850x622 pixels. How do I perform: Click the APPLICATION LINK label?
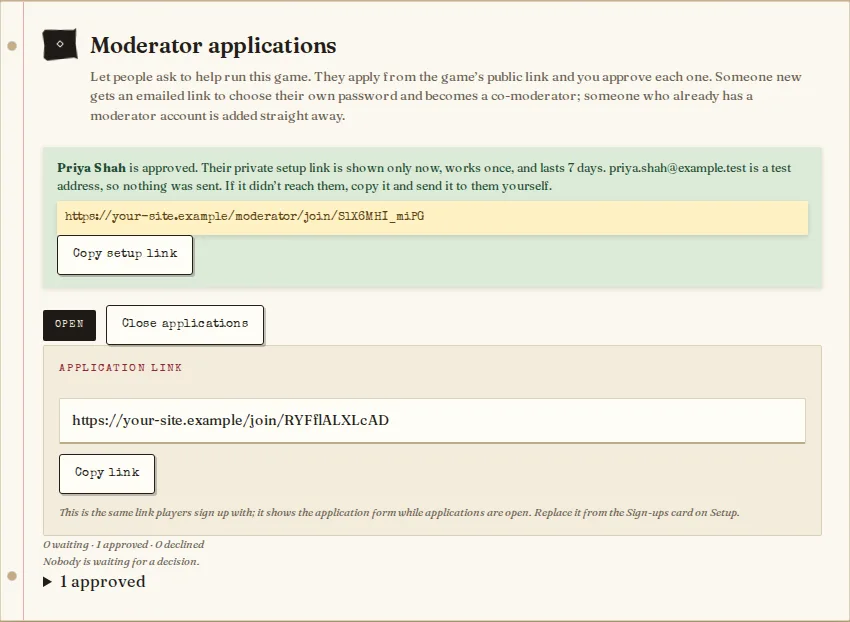pos(120,367)
